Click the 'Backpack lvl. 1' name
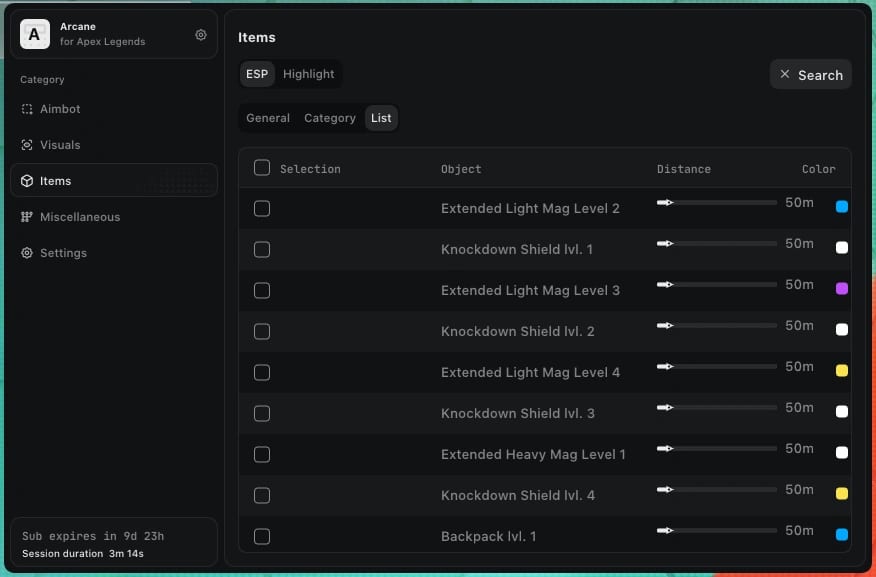Screen dimensions: 876x577 tap(488, 537)
